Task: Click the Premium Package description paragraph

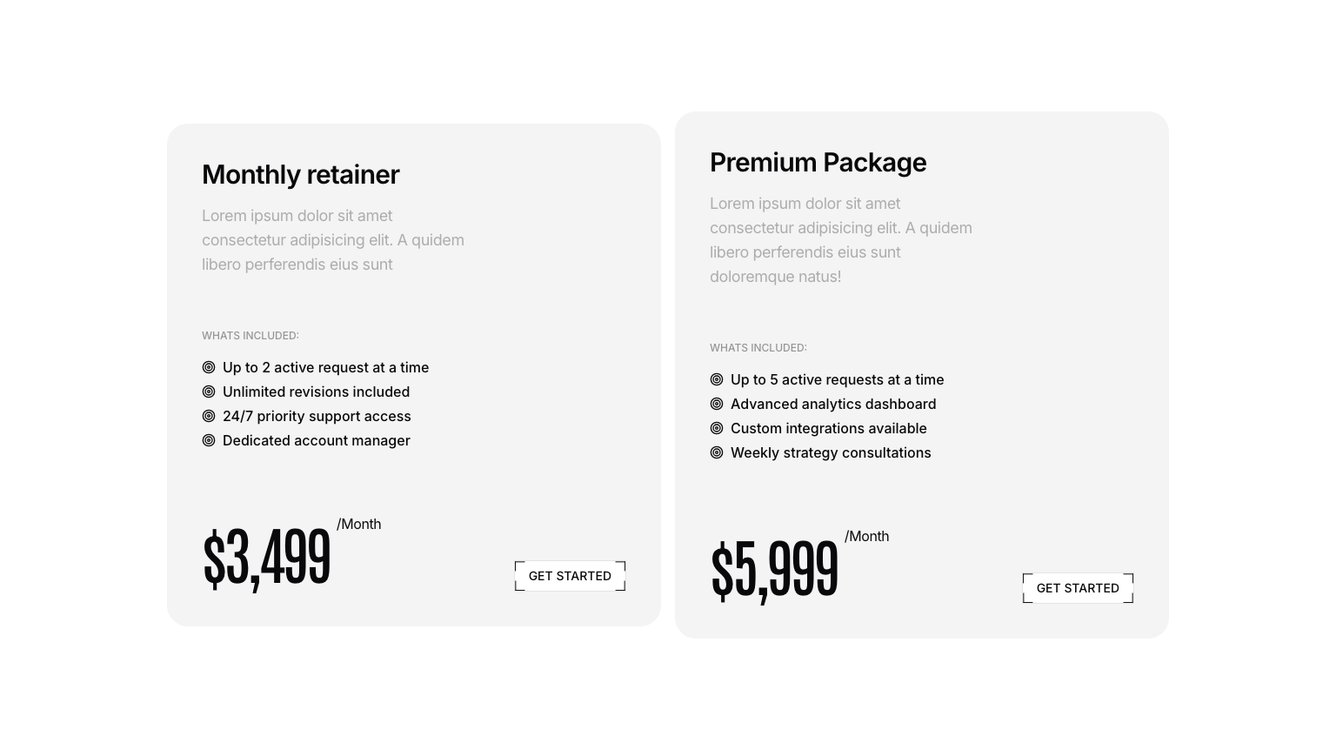Action: (x=841, y=240)
